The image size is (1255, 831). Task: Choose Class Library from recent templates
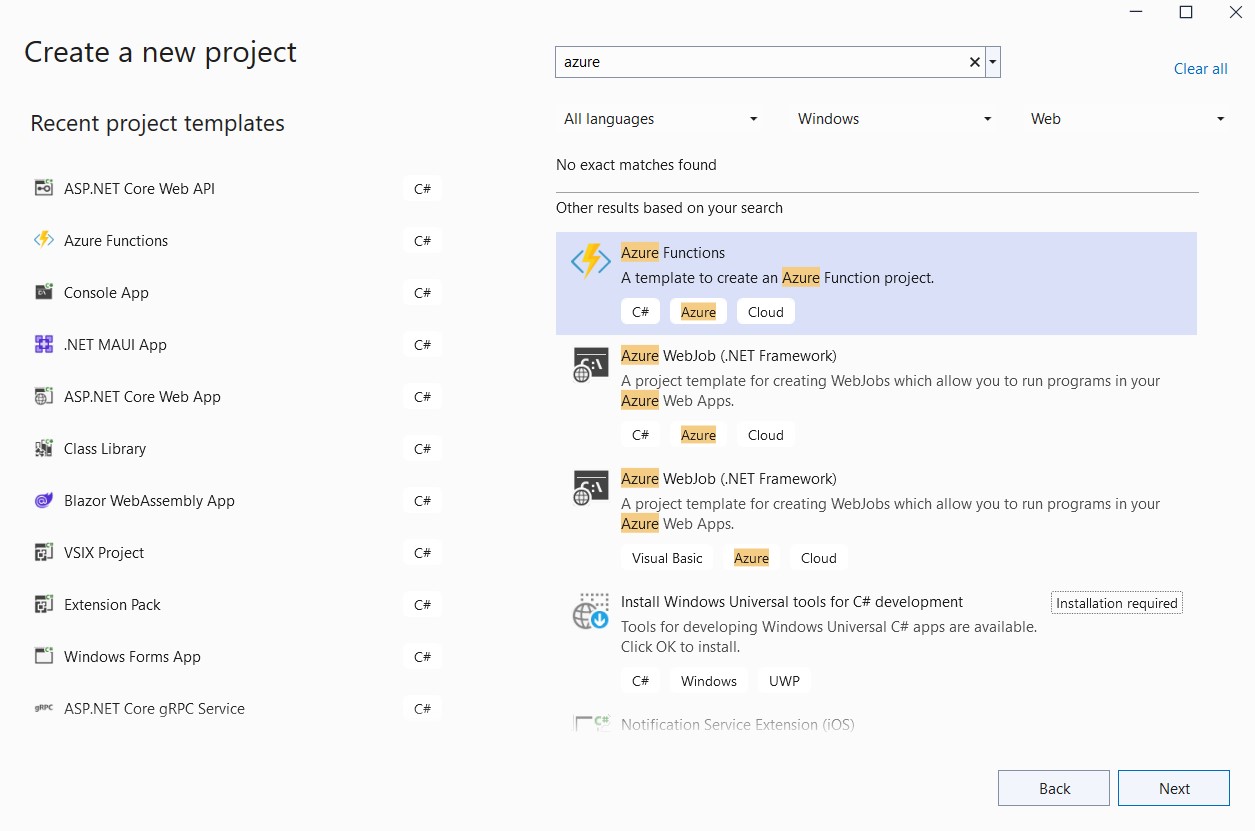click(238, 448)
